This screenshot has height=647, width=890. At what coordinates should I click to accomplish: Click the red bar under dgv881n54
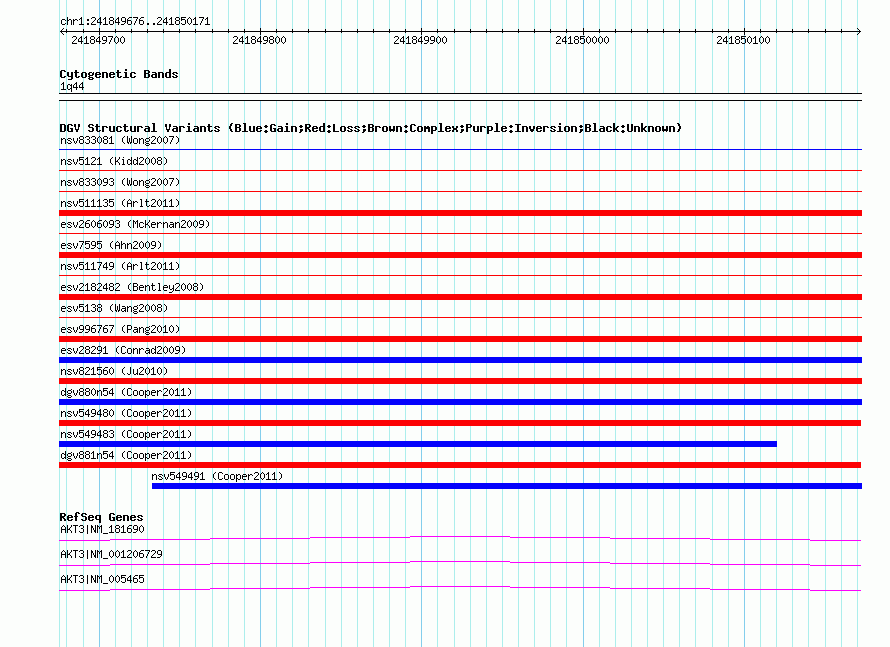[460, 465]
